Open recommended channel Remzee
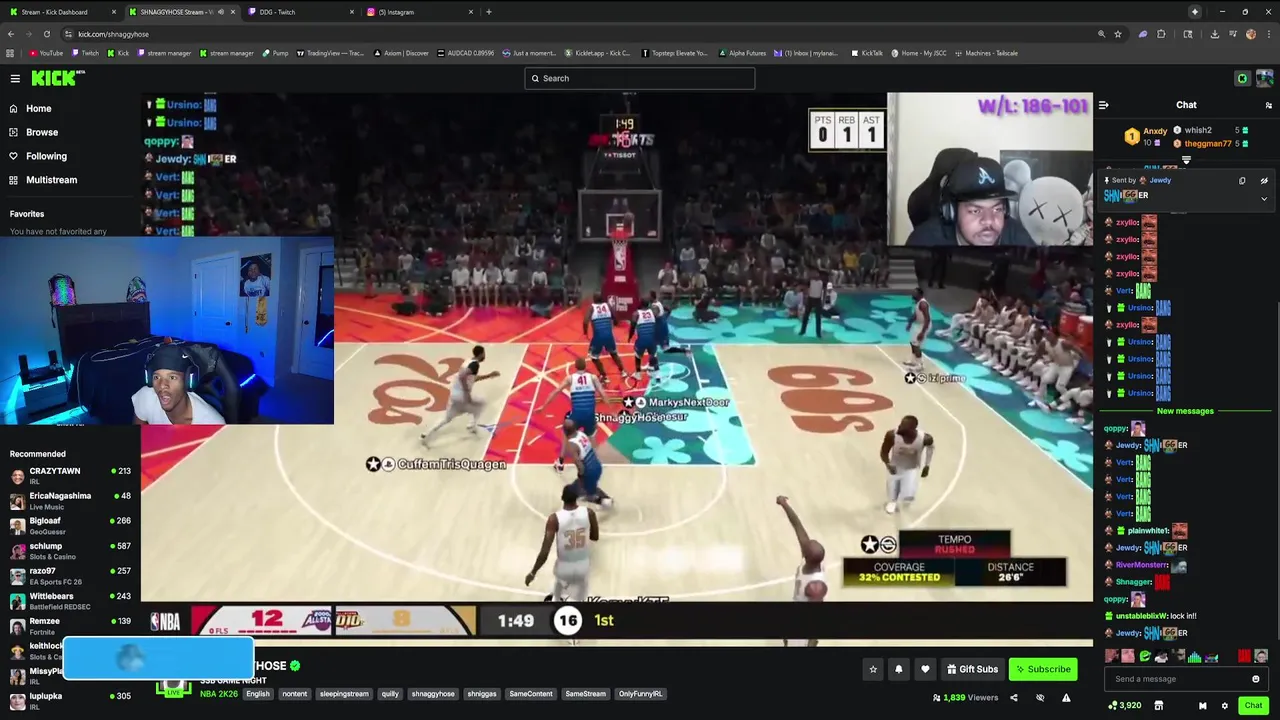The height and width of the screenshot is (720, 1280). coord(70,625)
